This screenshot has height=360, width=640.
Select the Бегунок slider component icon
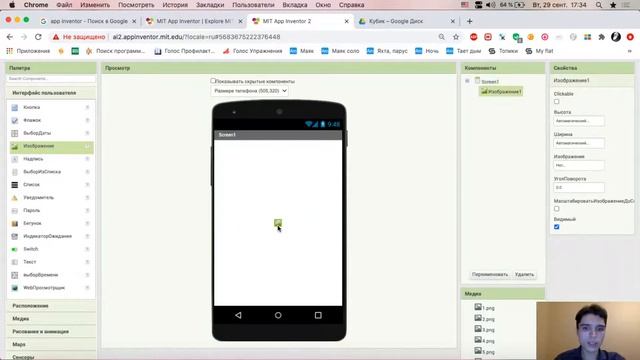pyautogui.click(x=15, y=223)
